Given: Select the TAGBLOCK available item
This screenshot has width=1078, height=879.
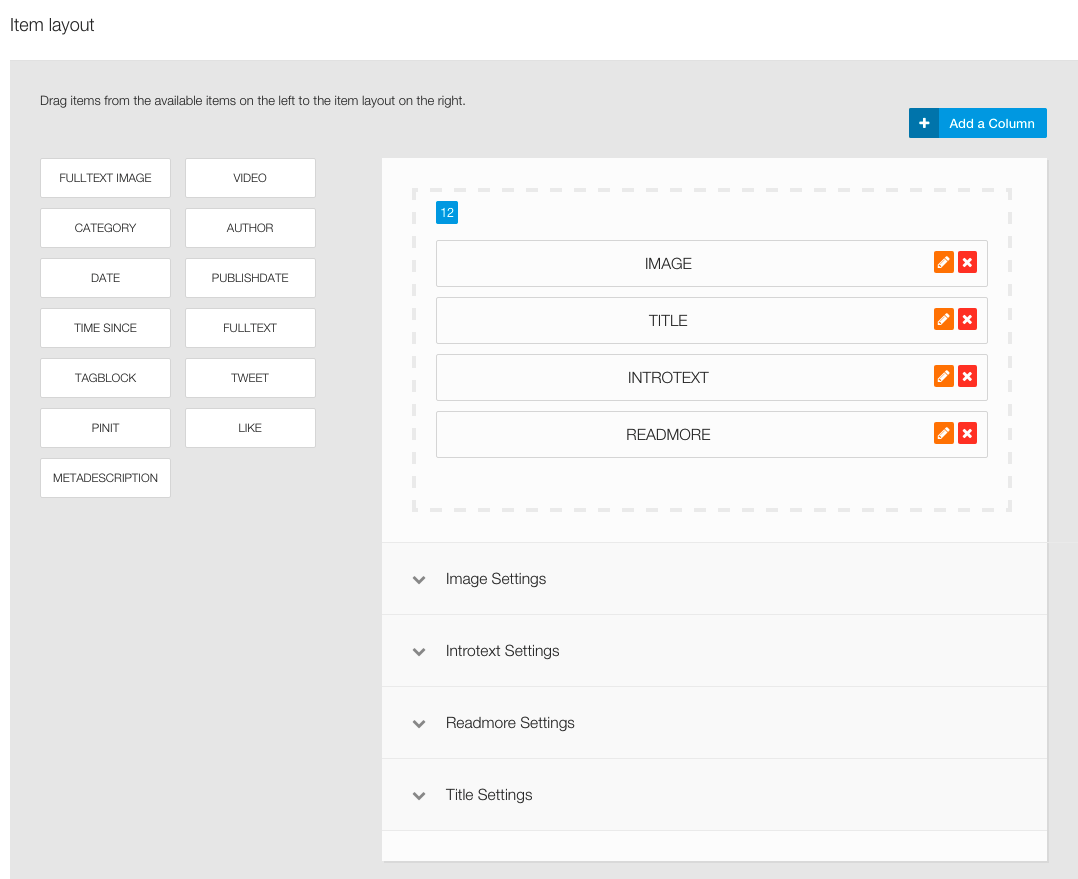Looking at the screenshot, I should [105, 378].
